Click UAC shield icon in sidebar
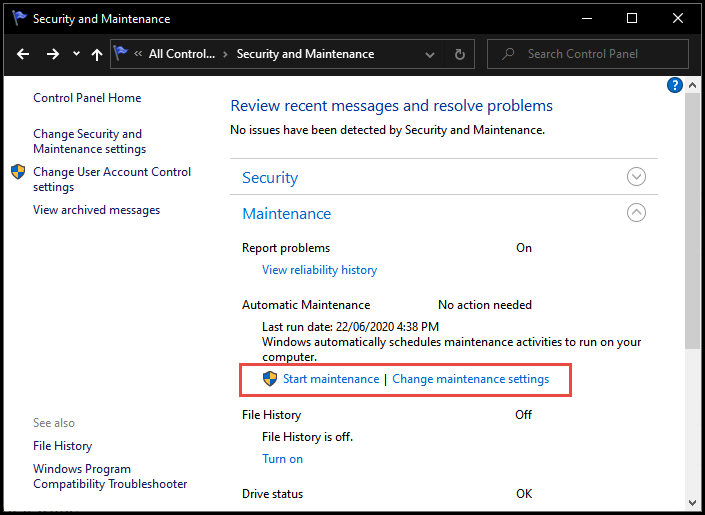705x515 pixels. tap(18, 172)
